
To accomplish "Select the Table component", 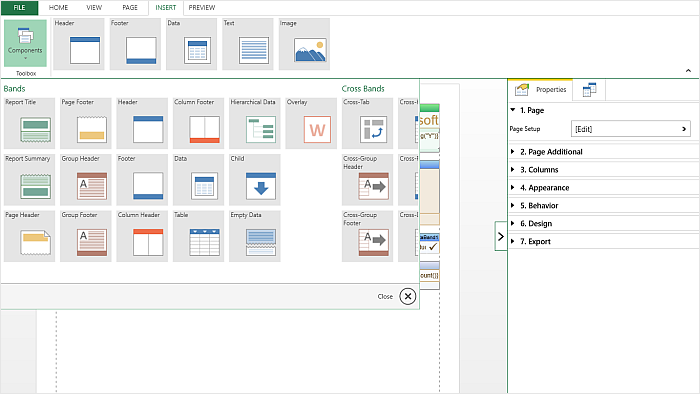I will [198, 236].
